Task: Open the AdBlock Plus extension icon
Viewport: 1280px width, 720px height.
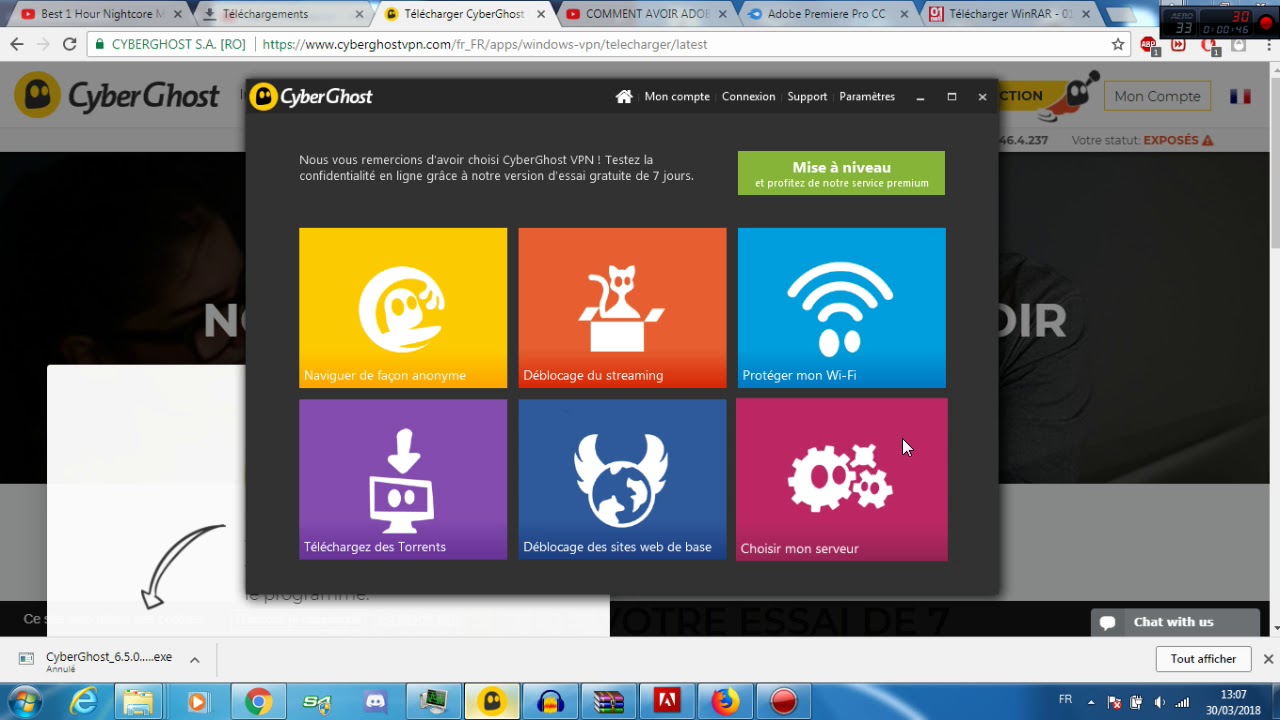Action: 1148,44
